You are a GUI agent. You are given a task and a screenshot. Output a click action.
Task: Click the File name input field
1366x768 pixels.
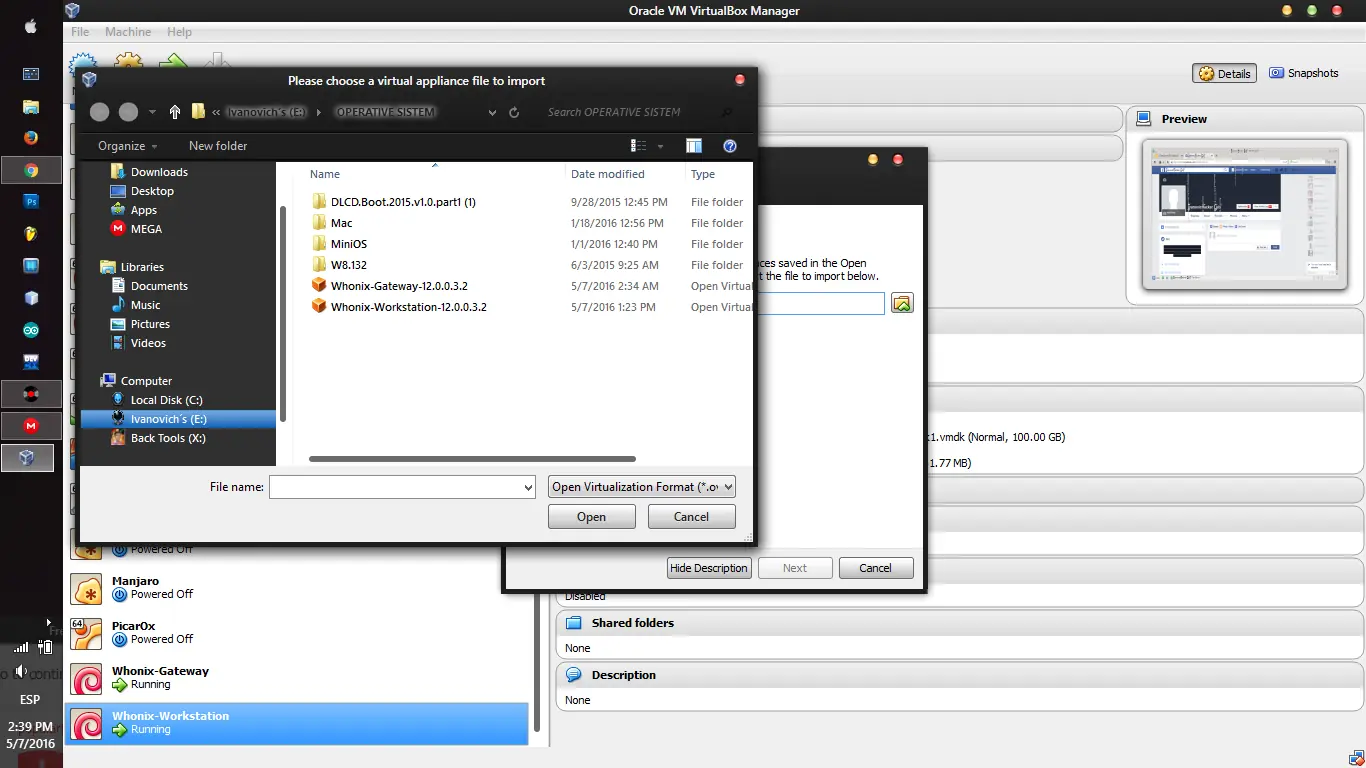(396, 487)
